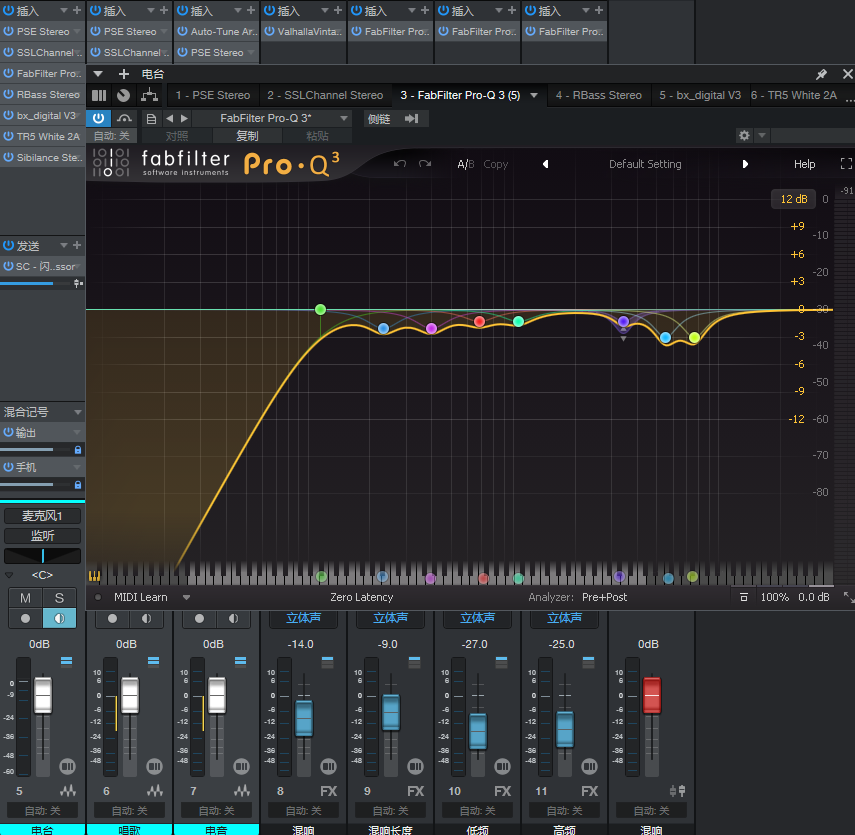Load next Pro-Q preset with right arrow
The image size is (855, 835).
pos(745,164)
